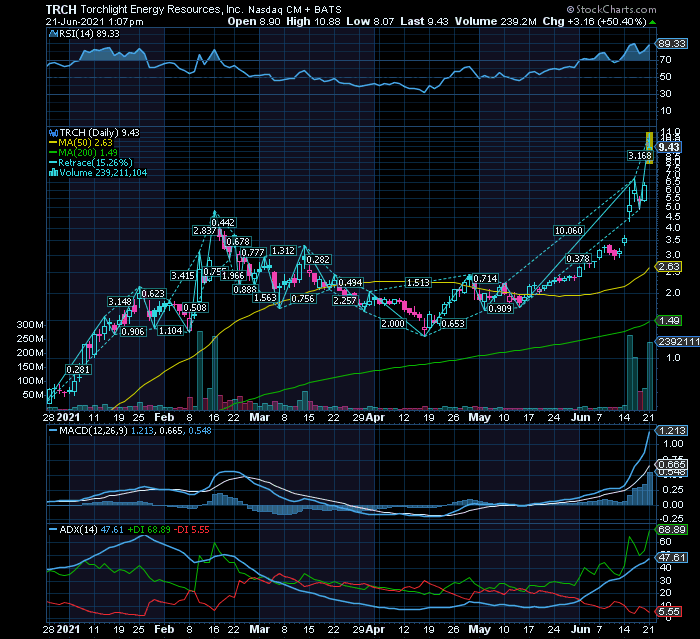Click the Volume 239.2M header value
The height and width of the screenshot is (639, 700).
(496, 21)
